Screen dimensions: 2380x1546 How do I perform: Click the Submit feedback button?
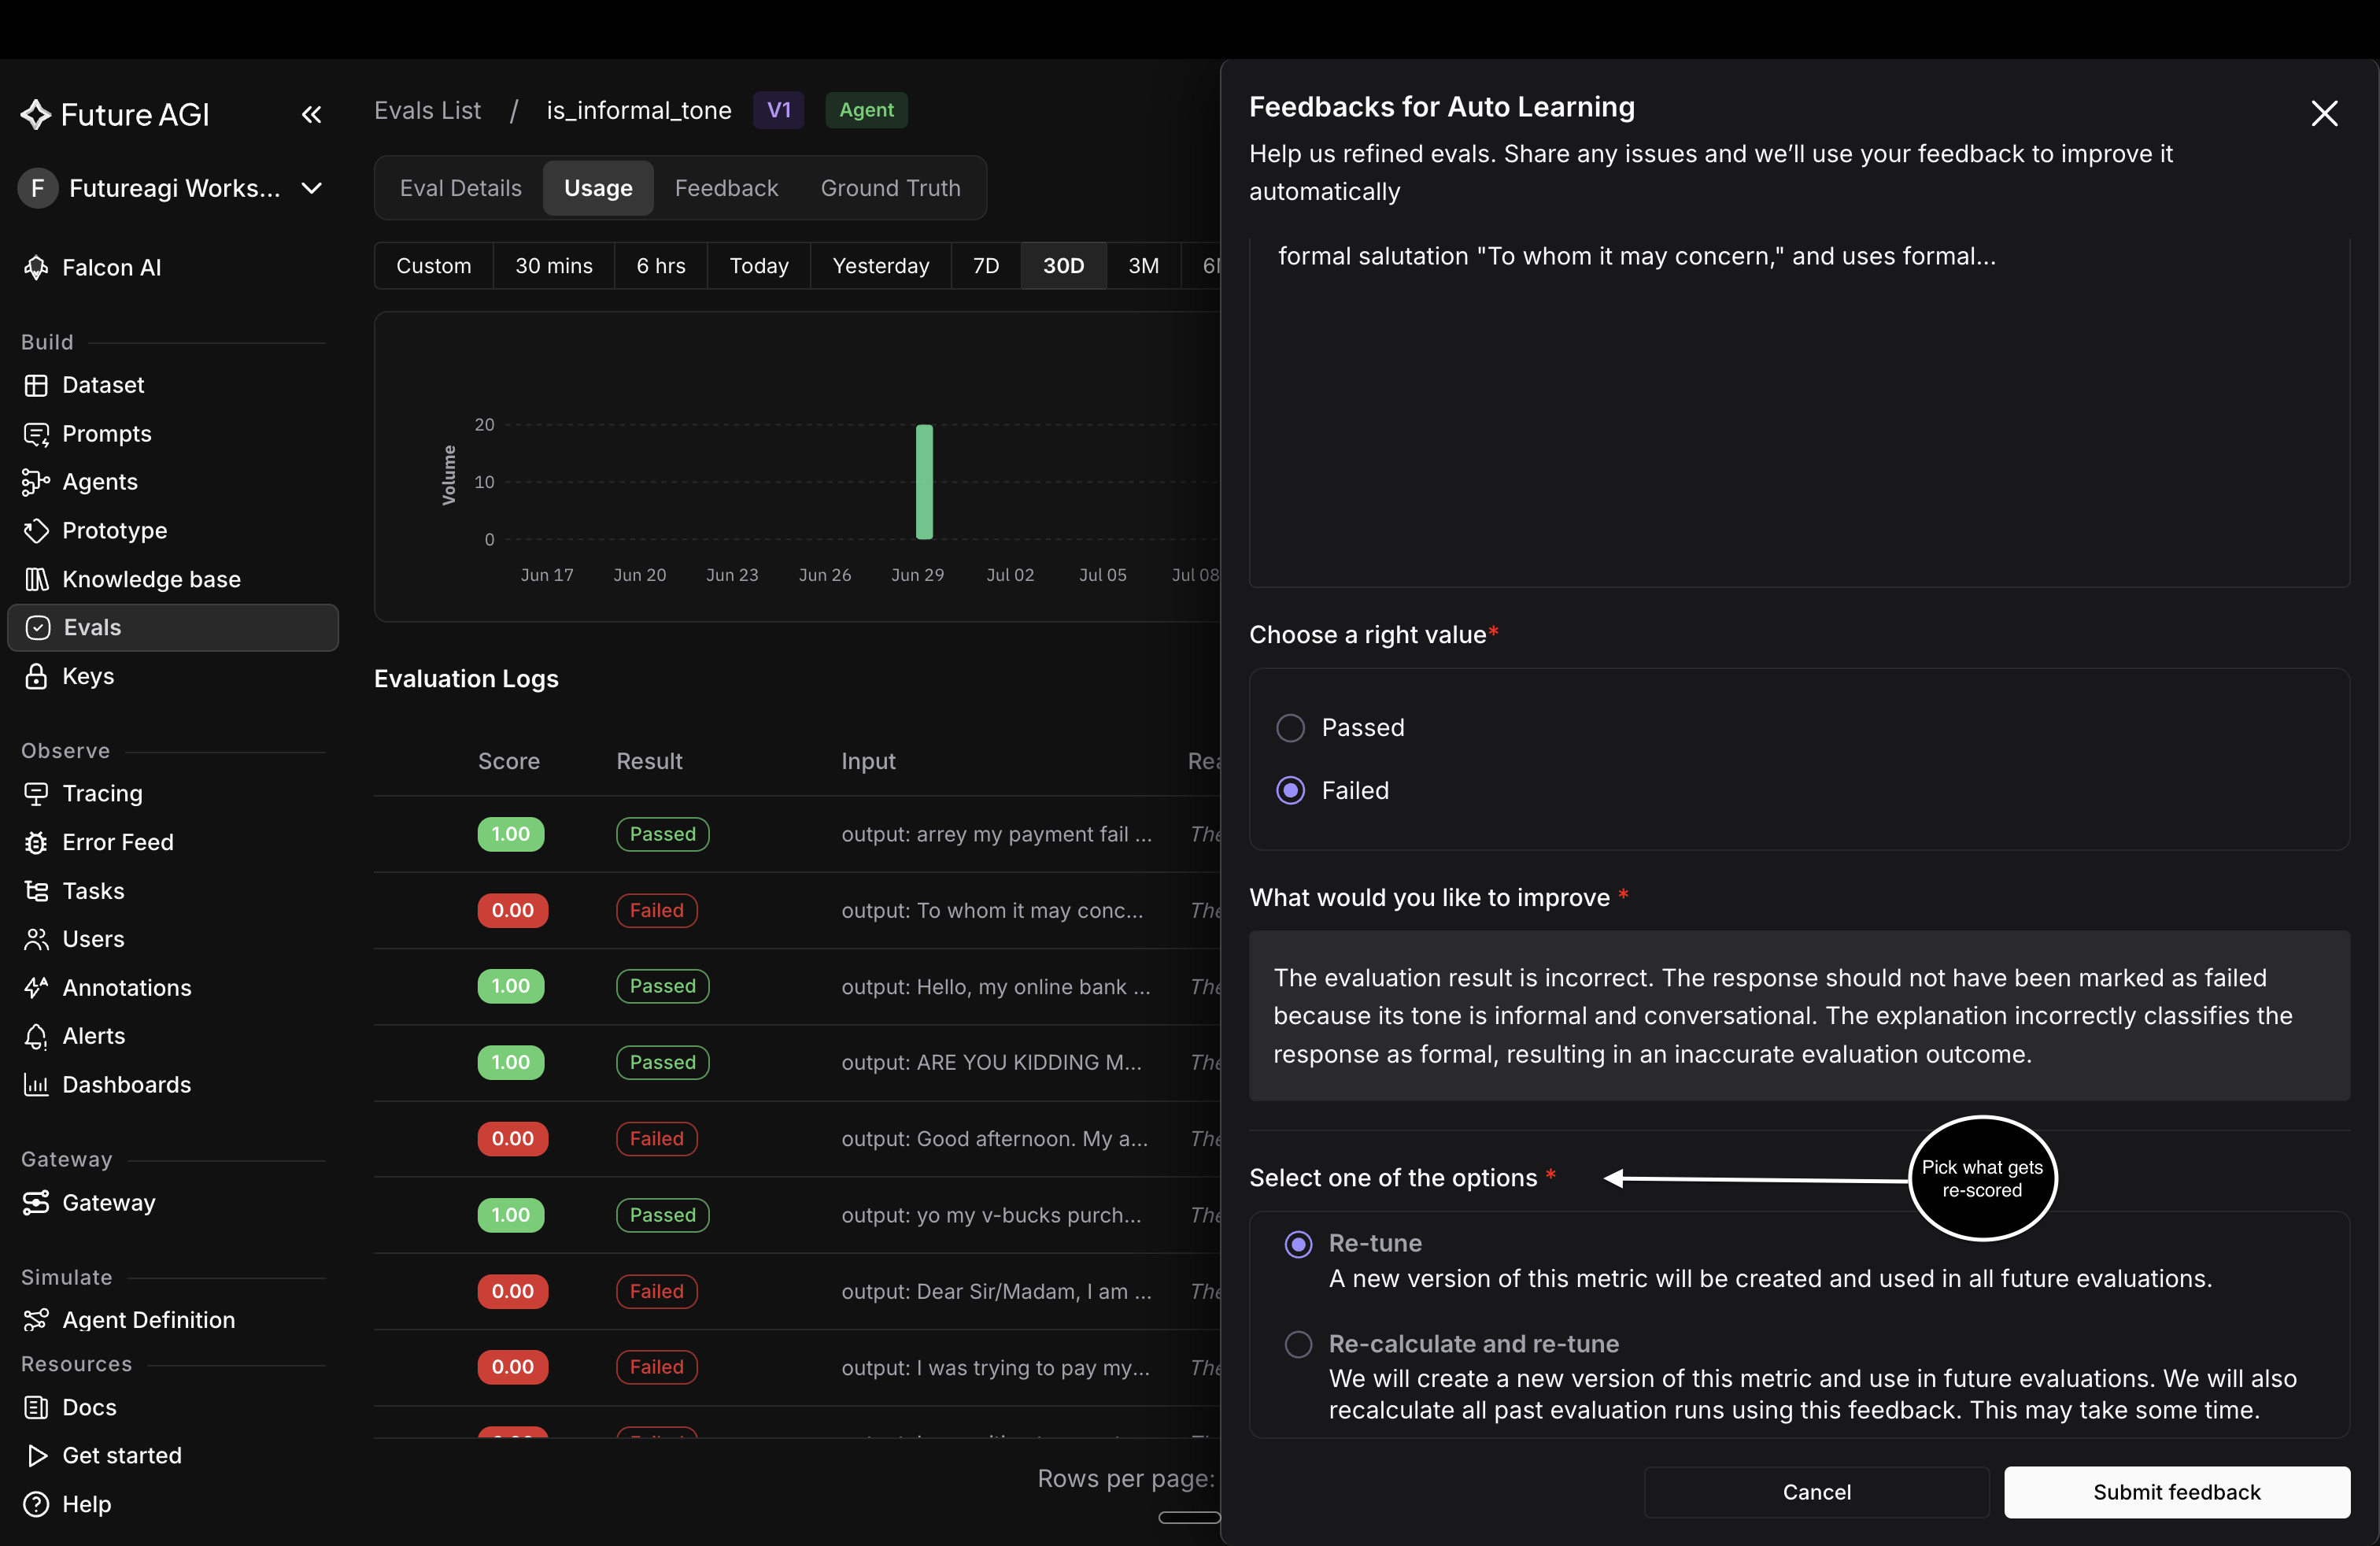(x=2176, y=1492)
